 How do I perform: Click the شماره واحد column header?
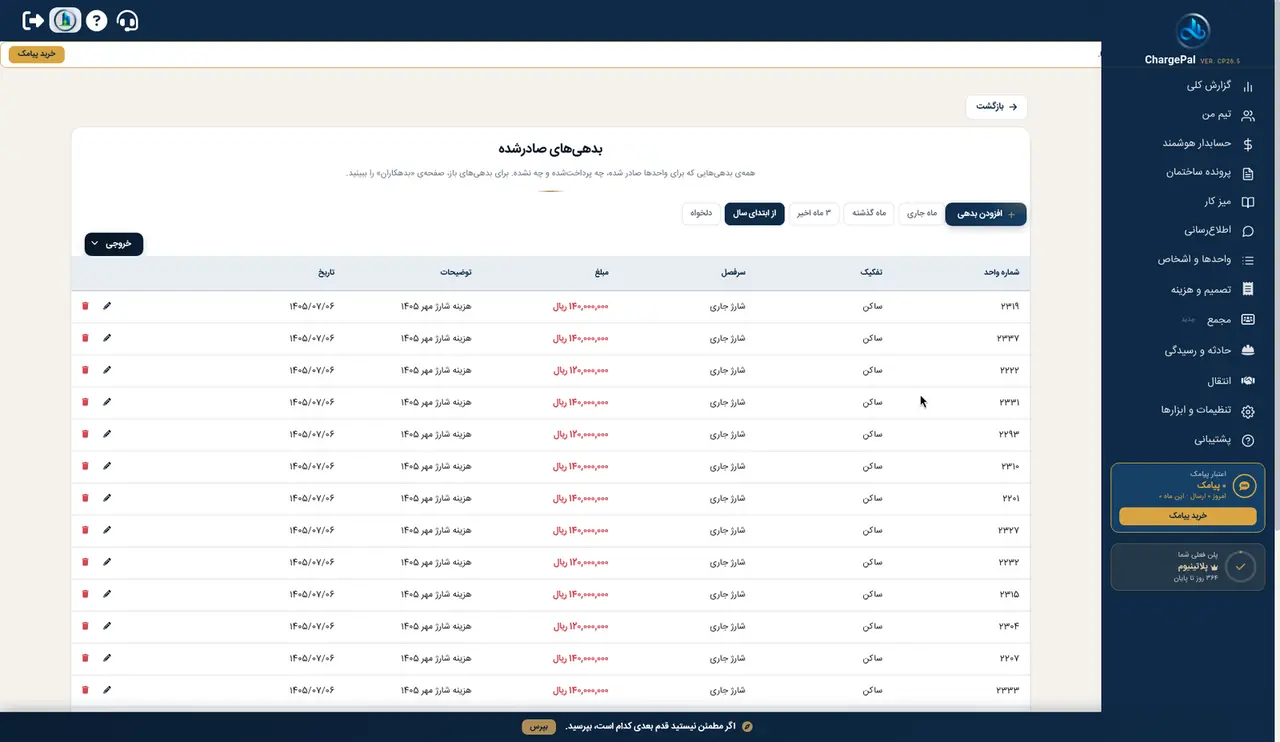point(1001,272)
